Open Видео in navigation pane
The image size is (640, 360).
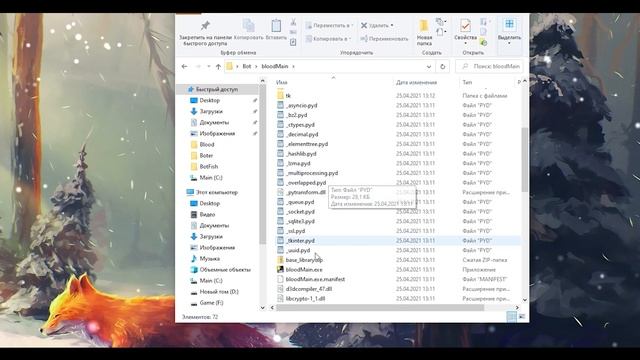pos(207,214)
